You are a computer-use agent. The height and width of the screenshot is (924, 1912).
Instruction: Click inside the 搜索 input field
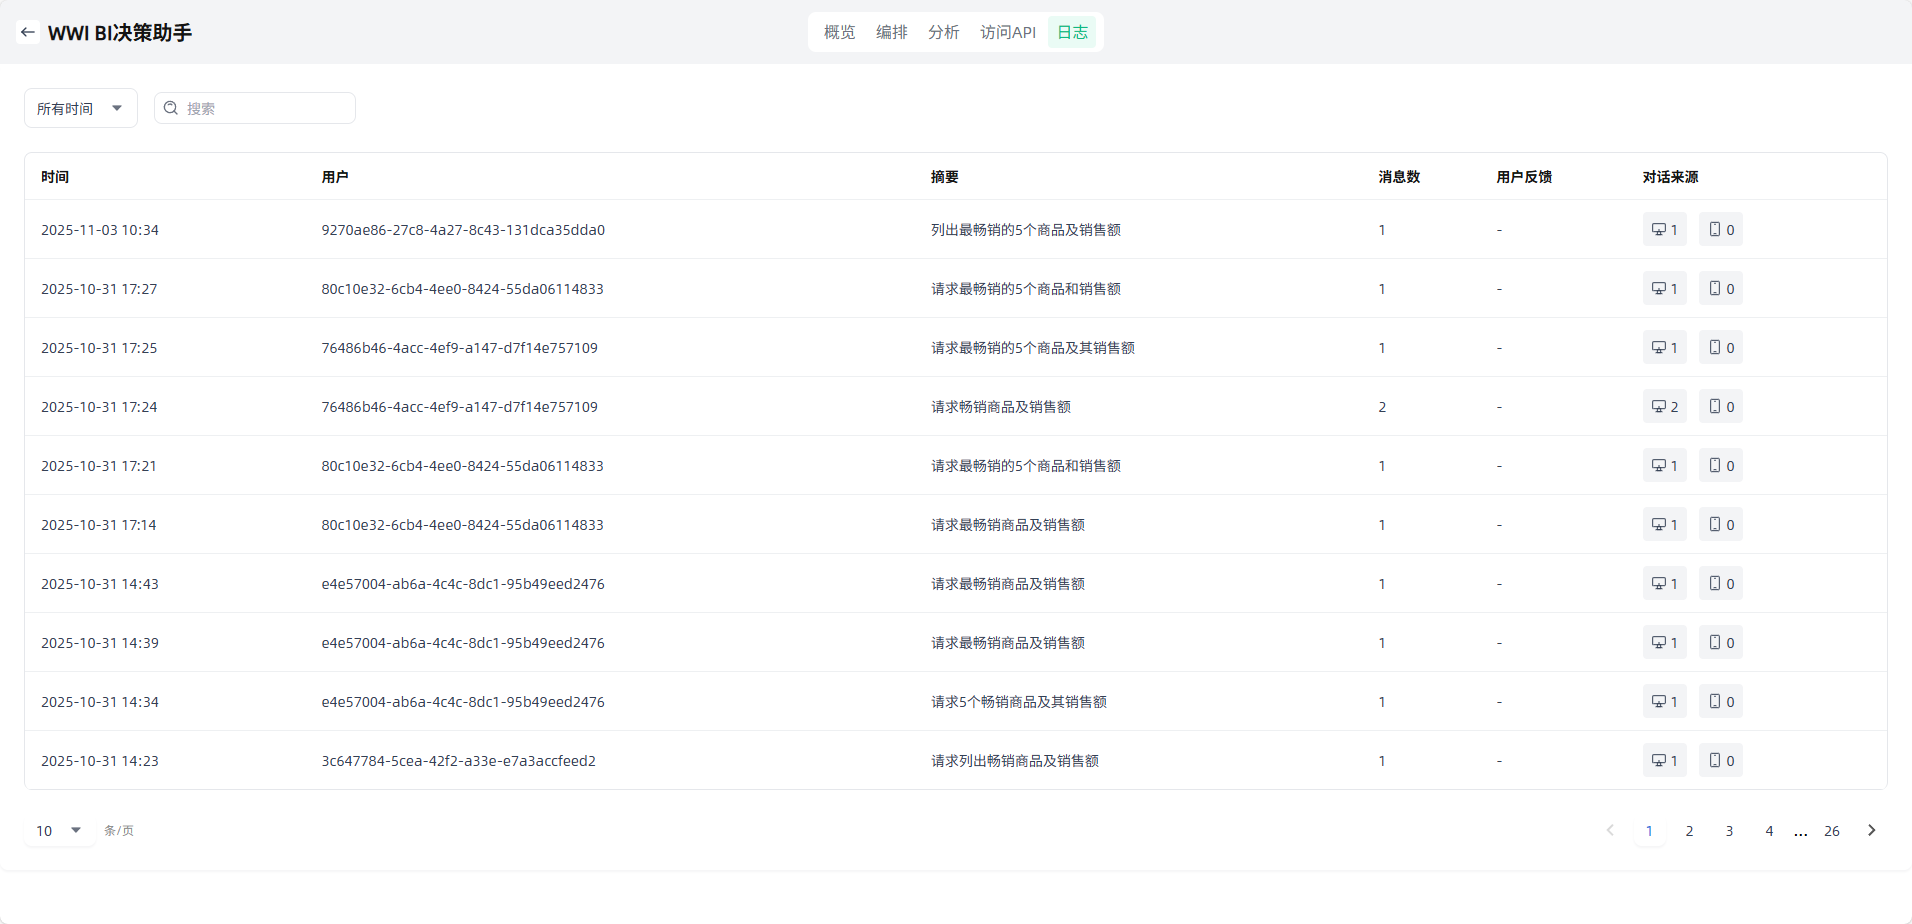pos(265,108)
